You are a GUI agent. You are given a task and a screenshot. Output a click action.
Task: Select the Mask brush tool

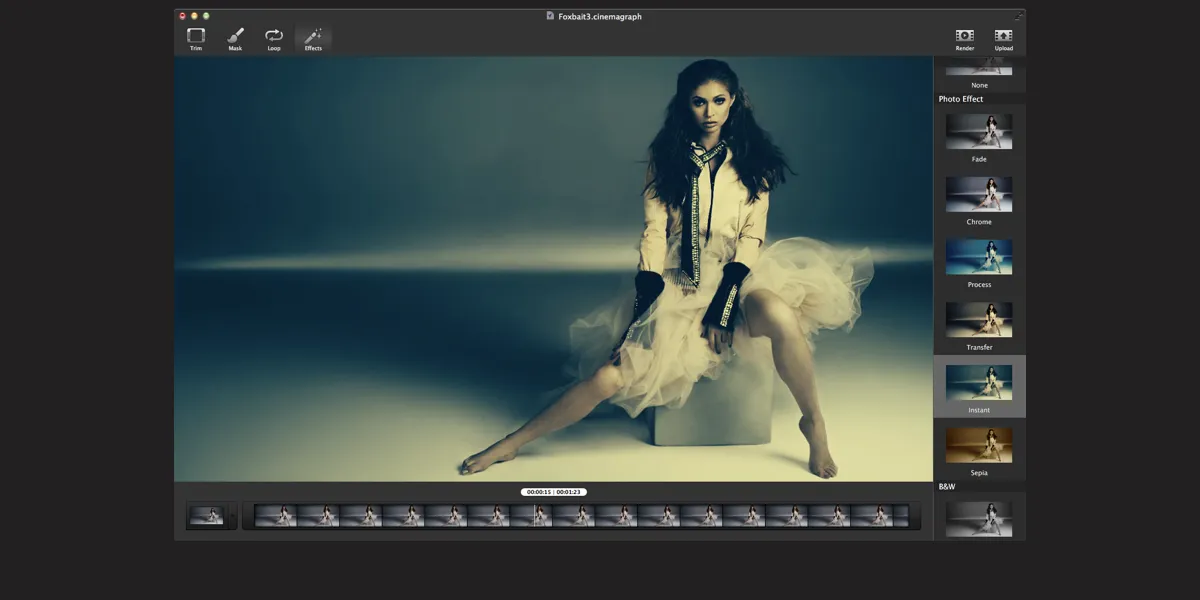235,40
